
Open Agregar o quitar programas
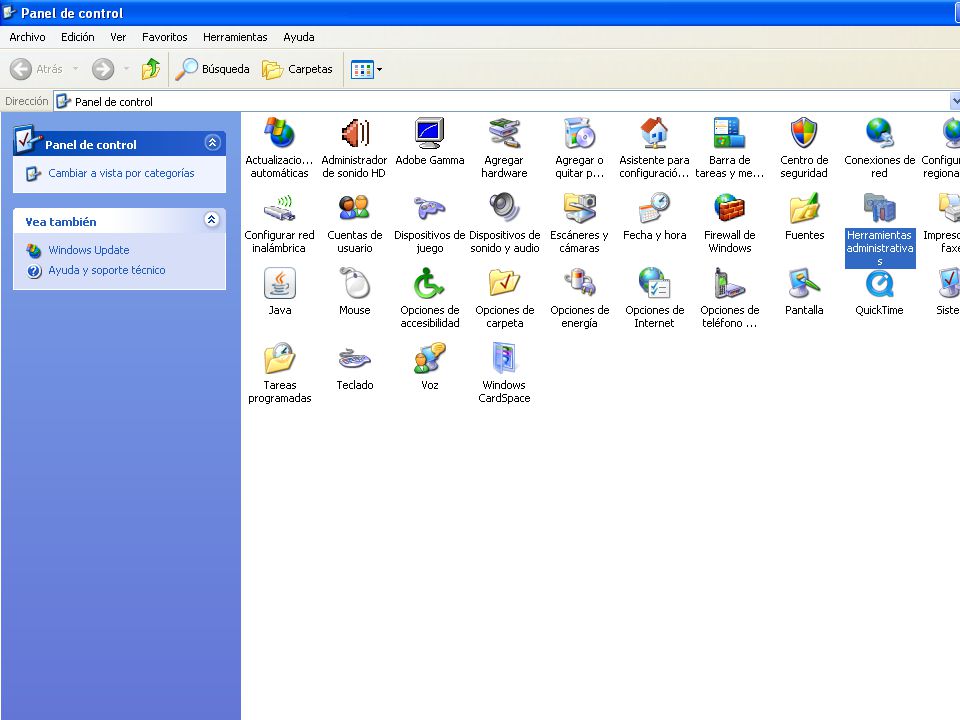(579, 133)
